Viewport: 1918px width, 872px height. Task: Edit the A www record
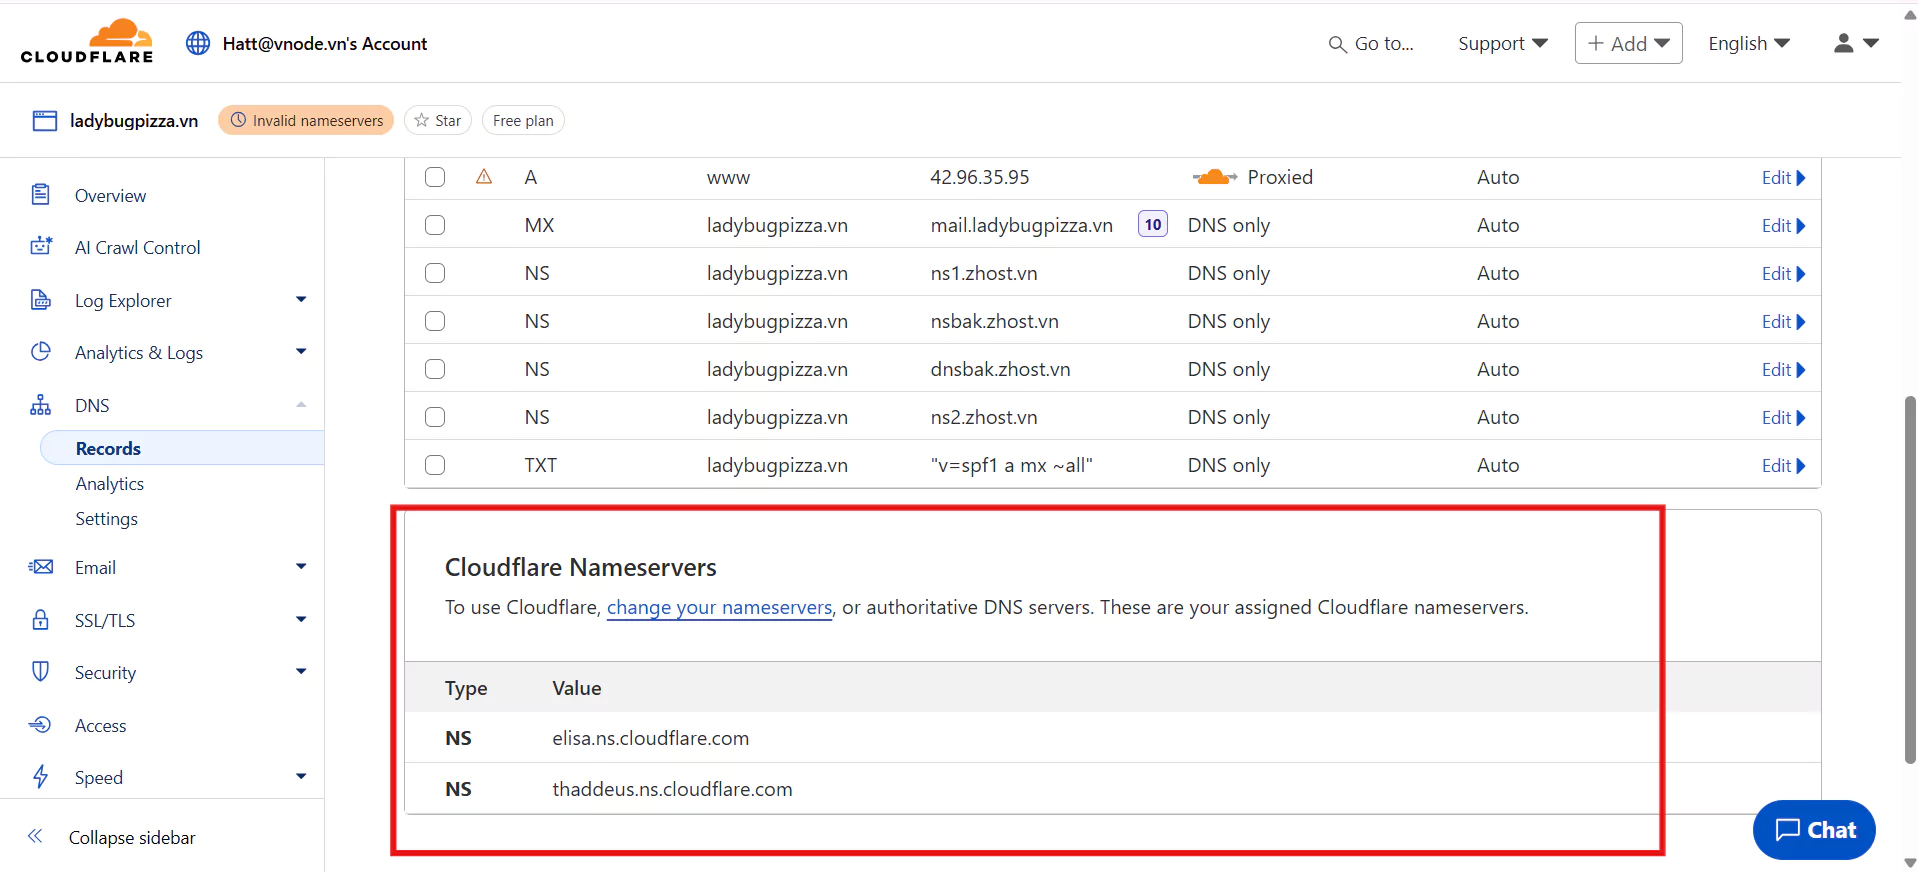[1783, 178]
